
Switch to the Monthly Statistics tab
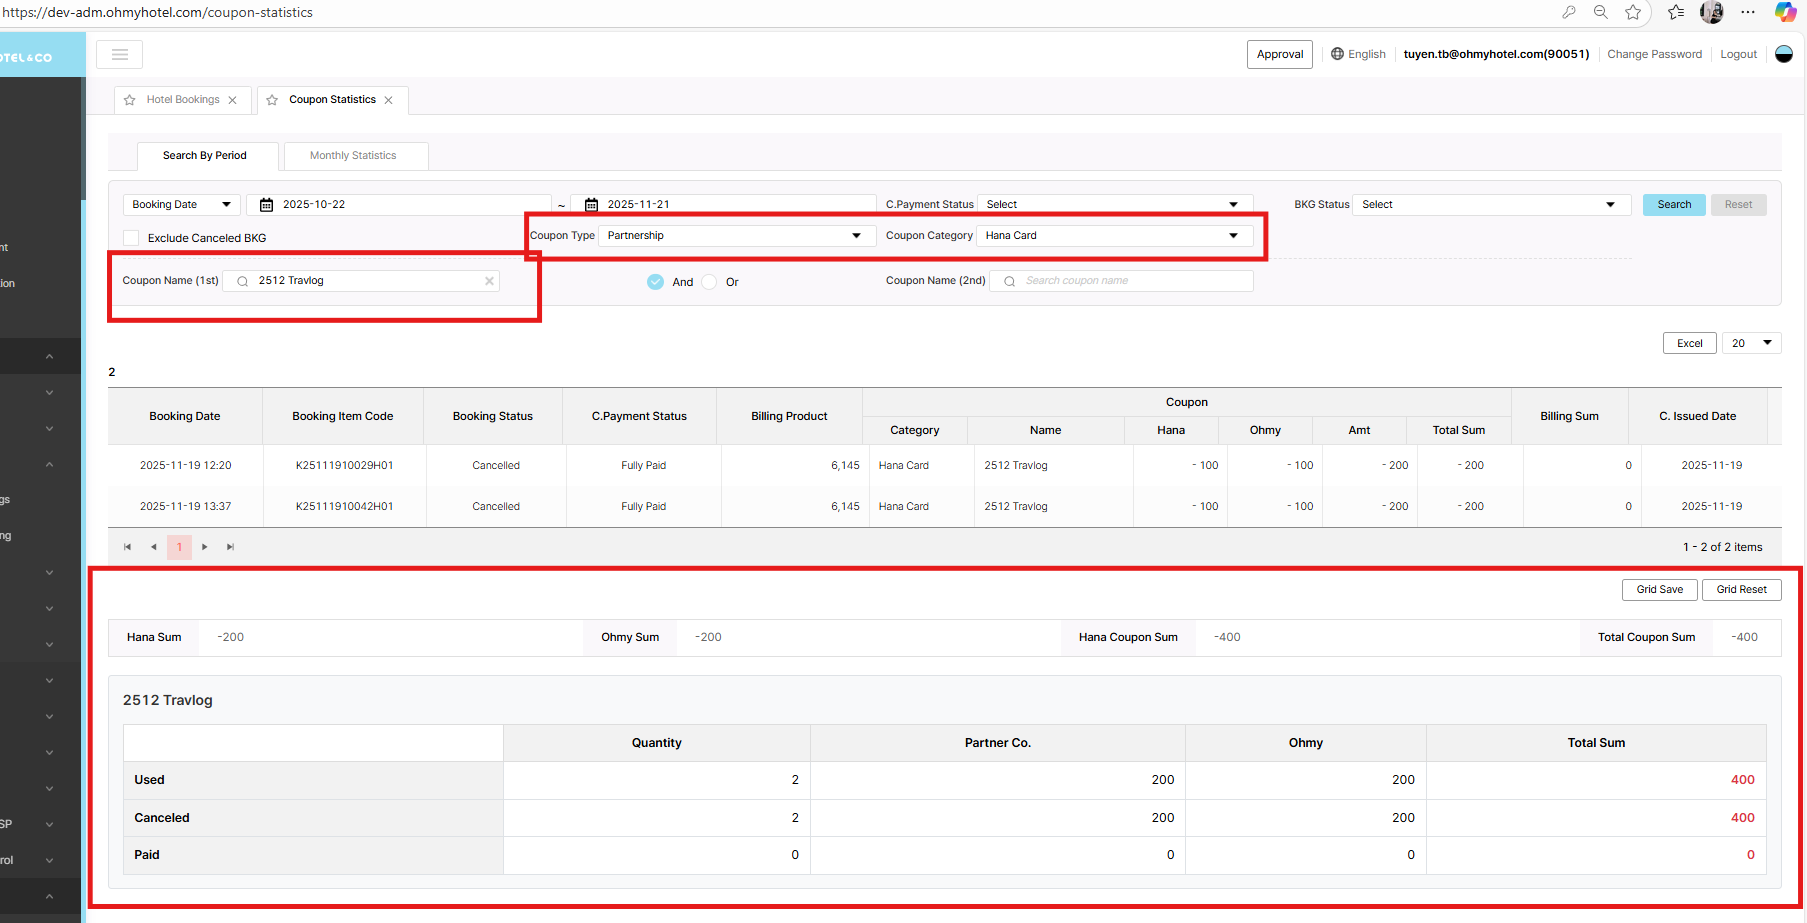(x=353, y=156)
